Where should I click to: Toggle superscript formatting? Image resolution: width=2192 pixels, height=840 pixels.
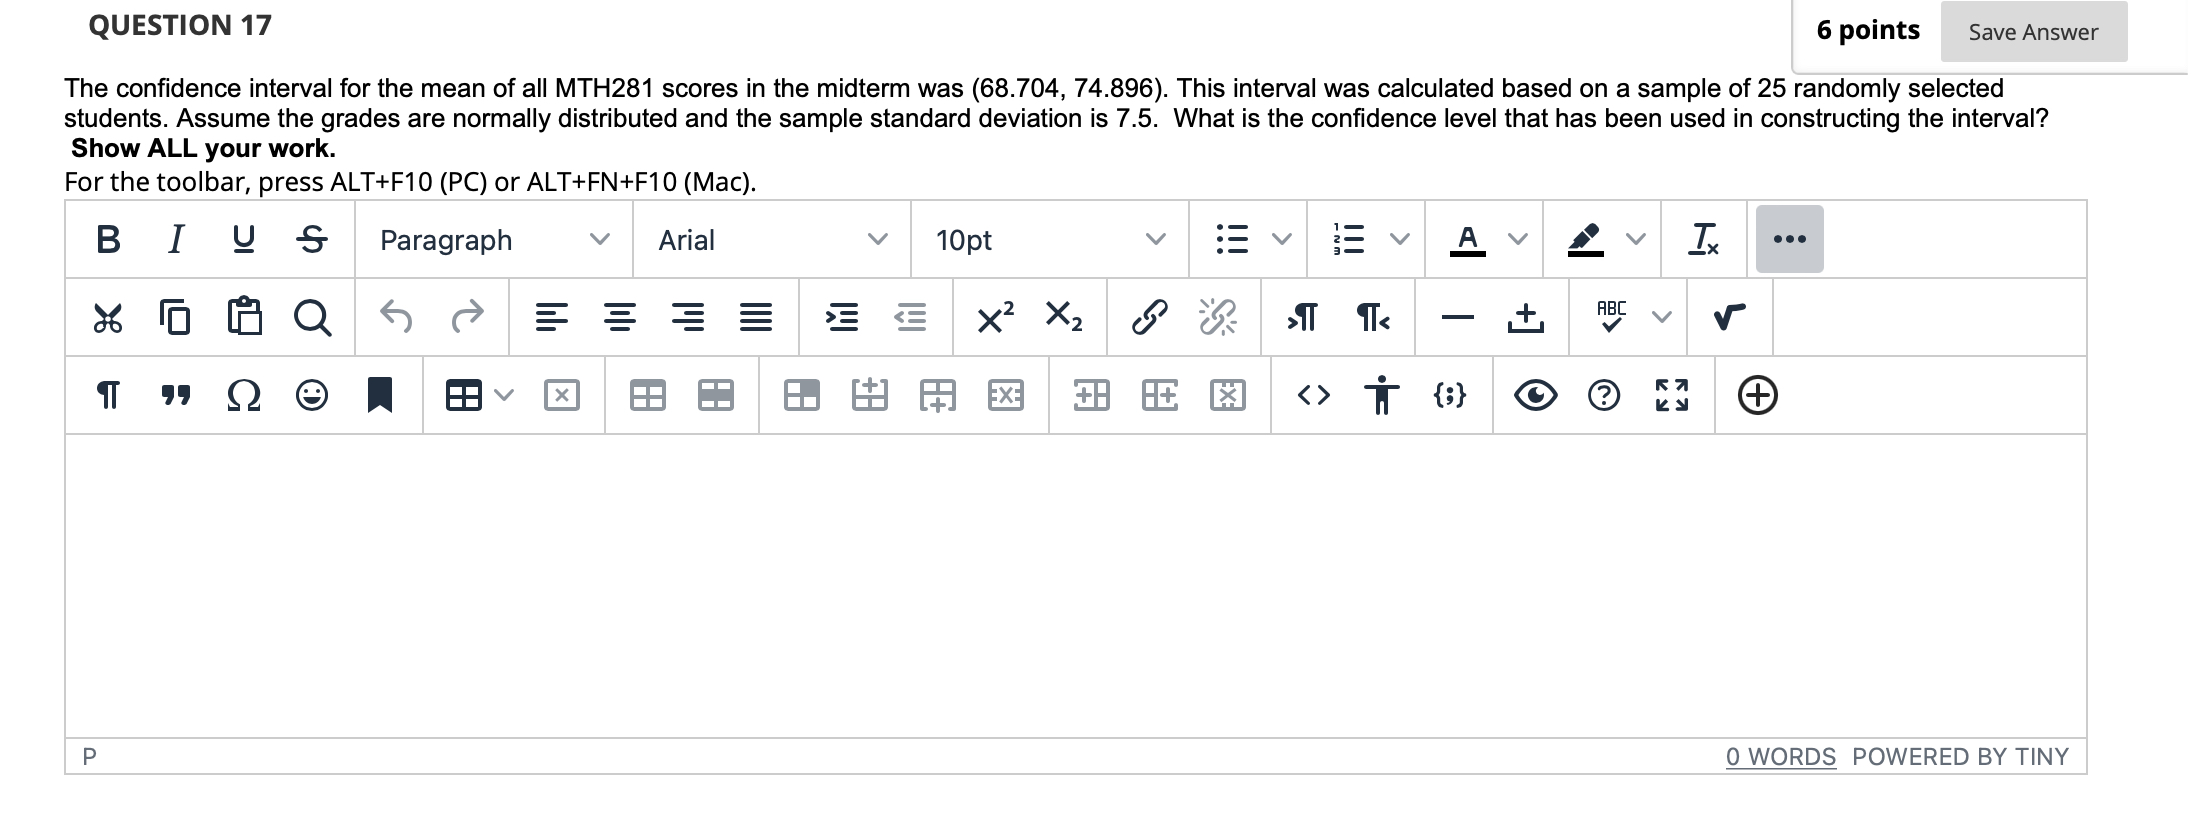click(x=996, y=317)
